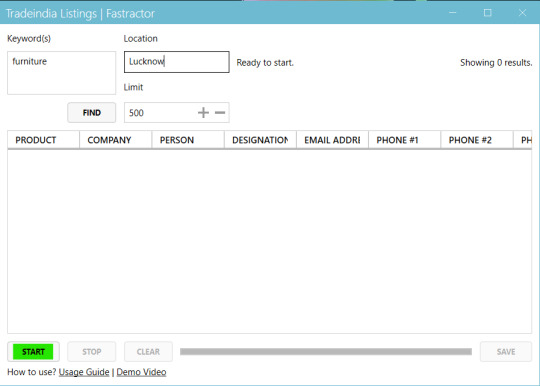The width and height of the screenshot is (540, 386).
Task: Click the DESIGNATION column header
Action: [x=260, y=140]
